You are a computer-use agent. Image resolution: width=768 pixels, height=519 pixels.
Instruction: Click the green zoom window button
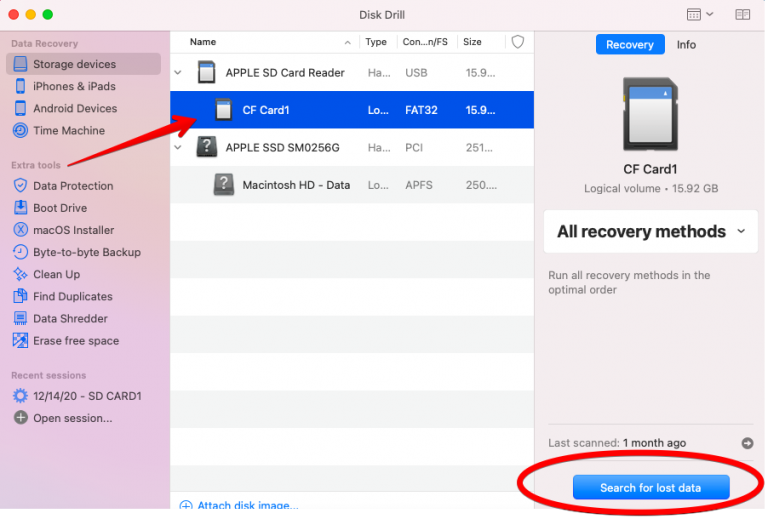[48, 15]
